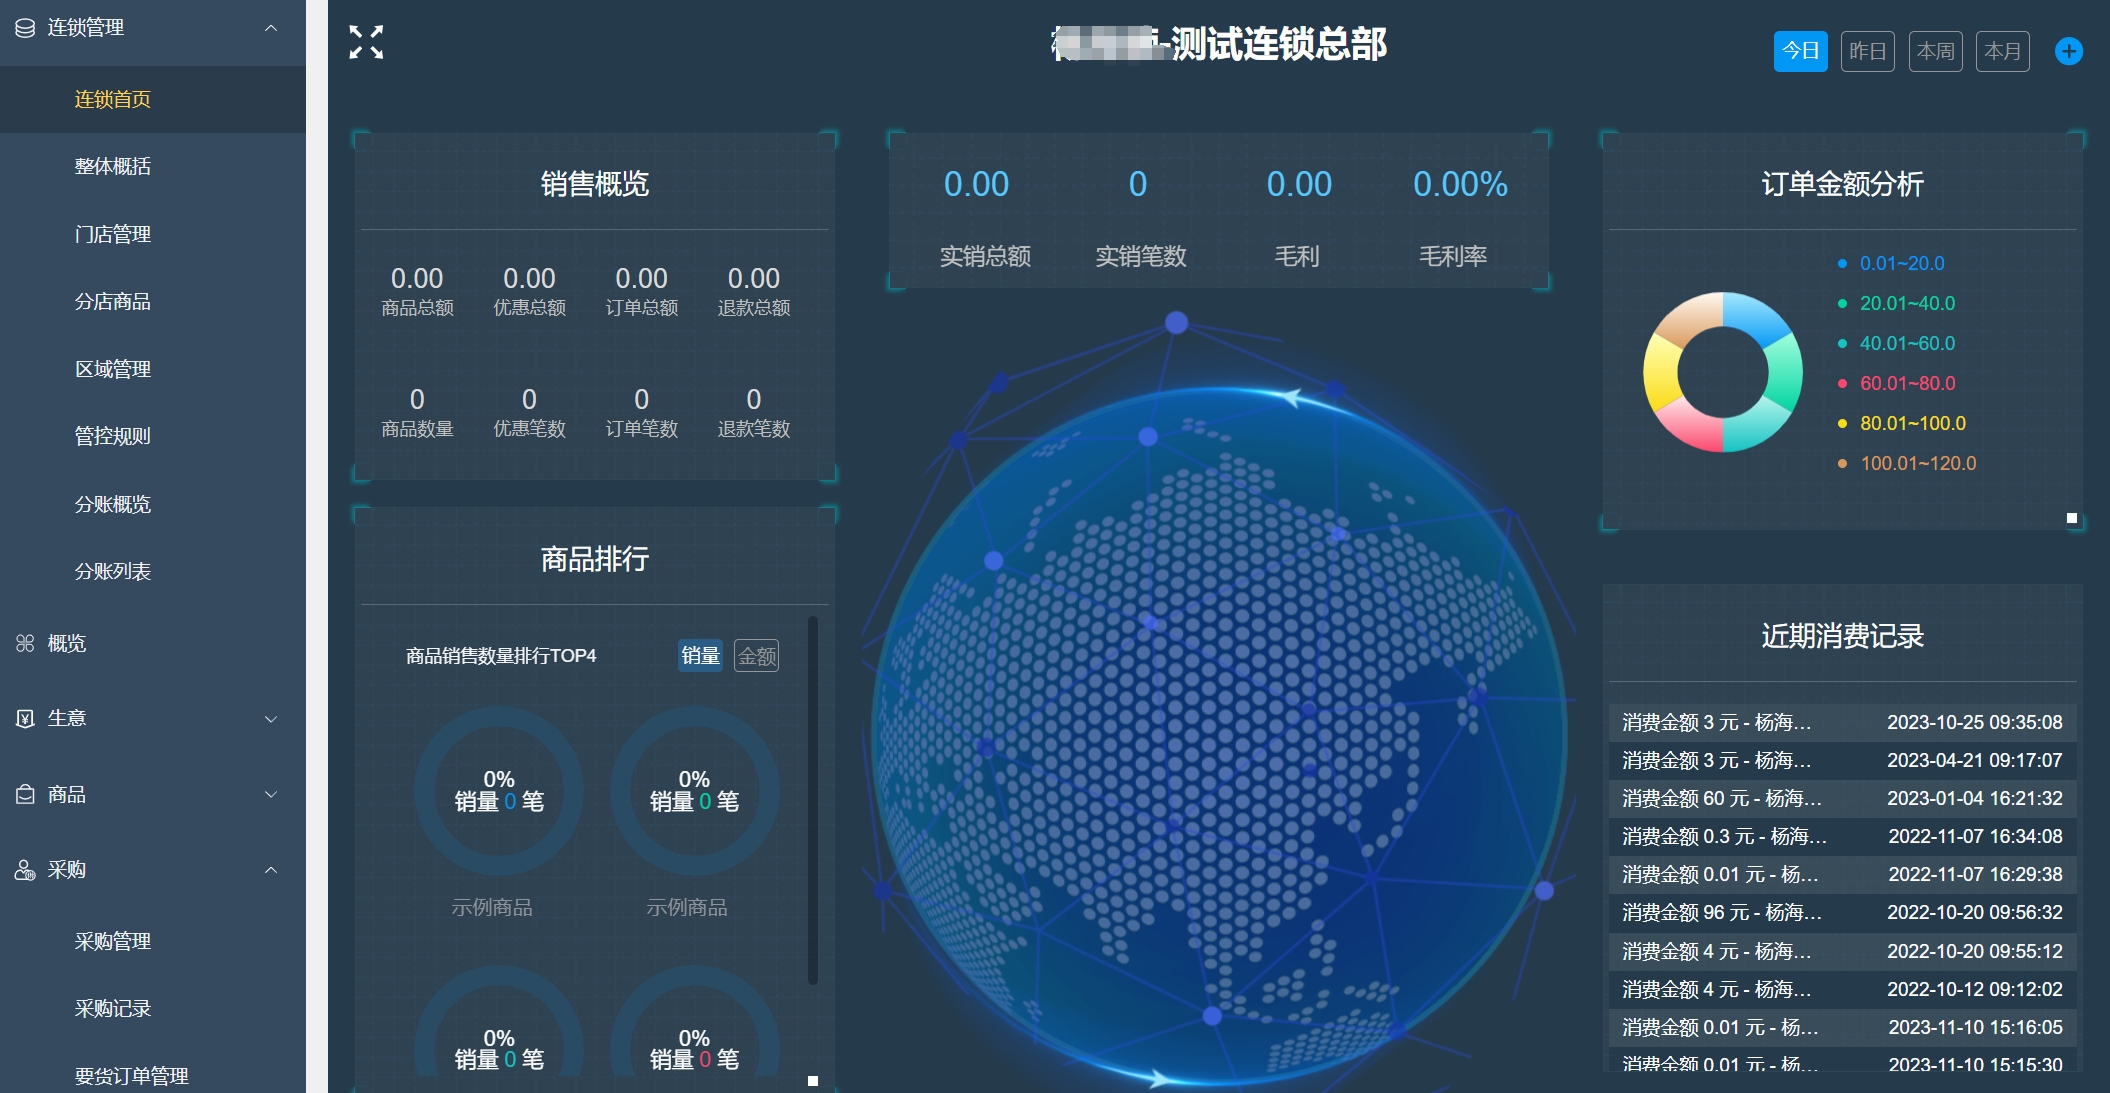Expand the 商品 menu chevron

(x=270, y=795)
